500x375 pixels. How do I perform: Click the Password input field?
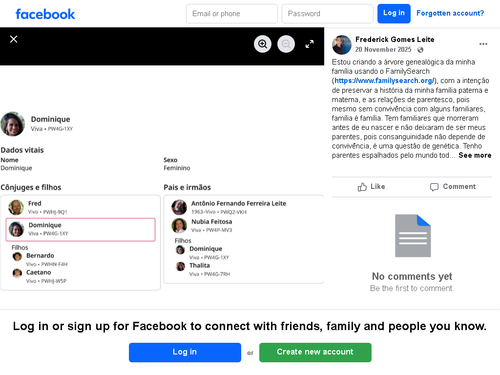tap(327, 14)
